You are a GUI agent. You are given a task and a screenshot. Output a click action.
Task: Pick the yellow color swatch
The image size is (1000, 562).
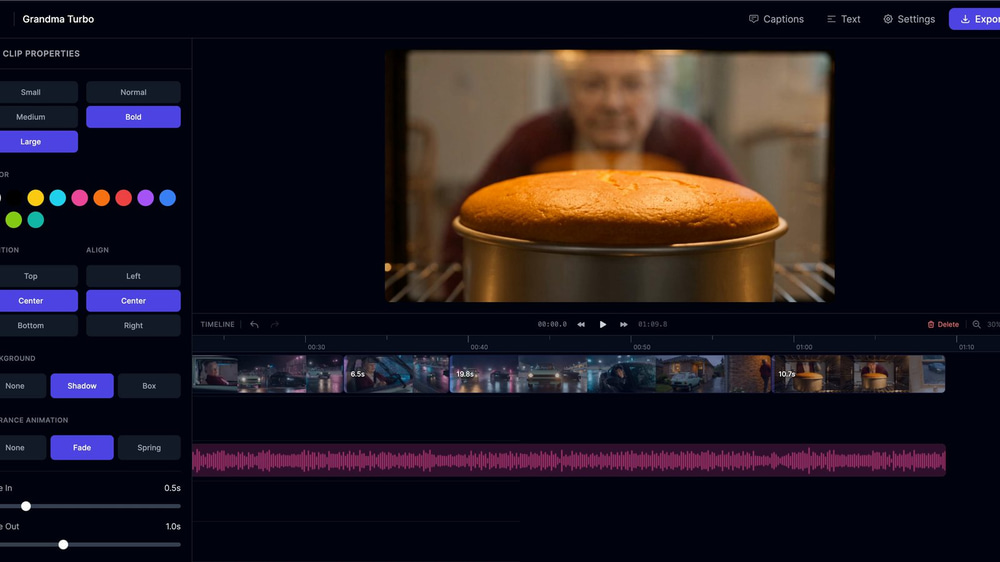(36, 198)
